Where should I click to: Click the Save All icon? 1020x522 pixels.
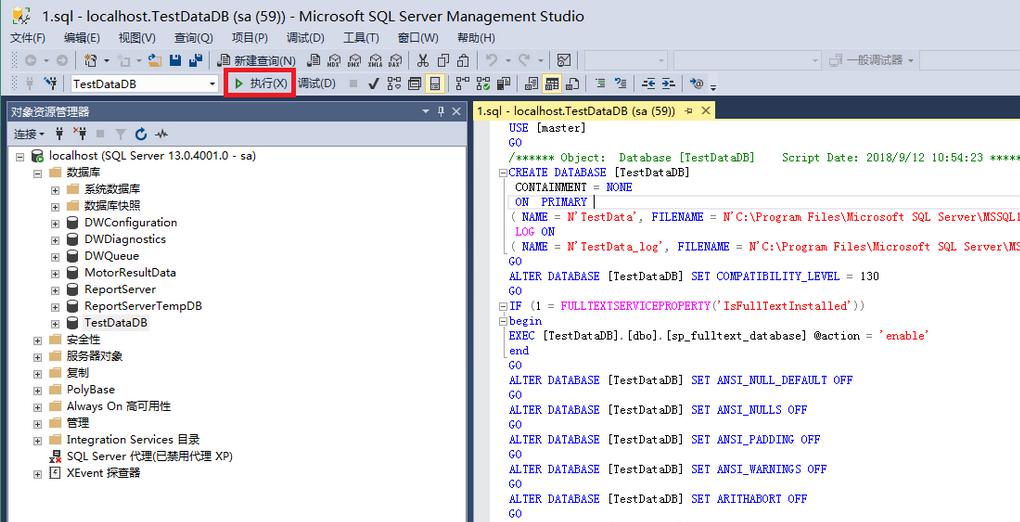[195, 61]
